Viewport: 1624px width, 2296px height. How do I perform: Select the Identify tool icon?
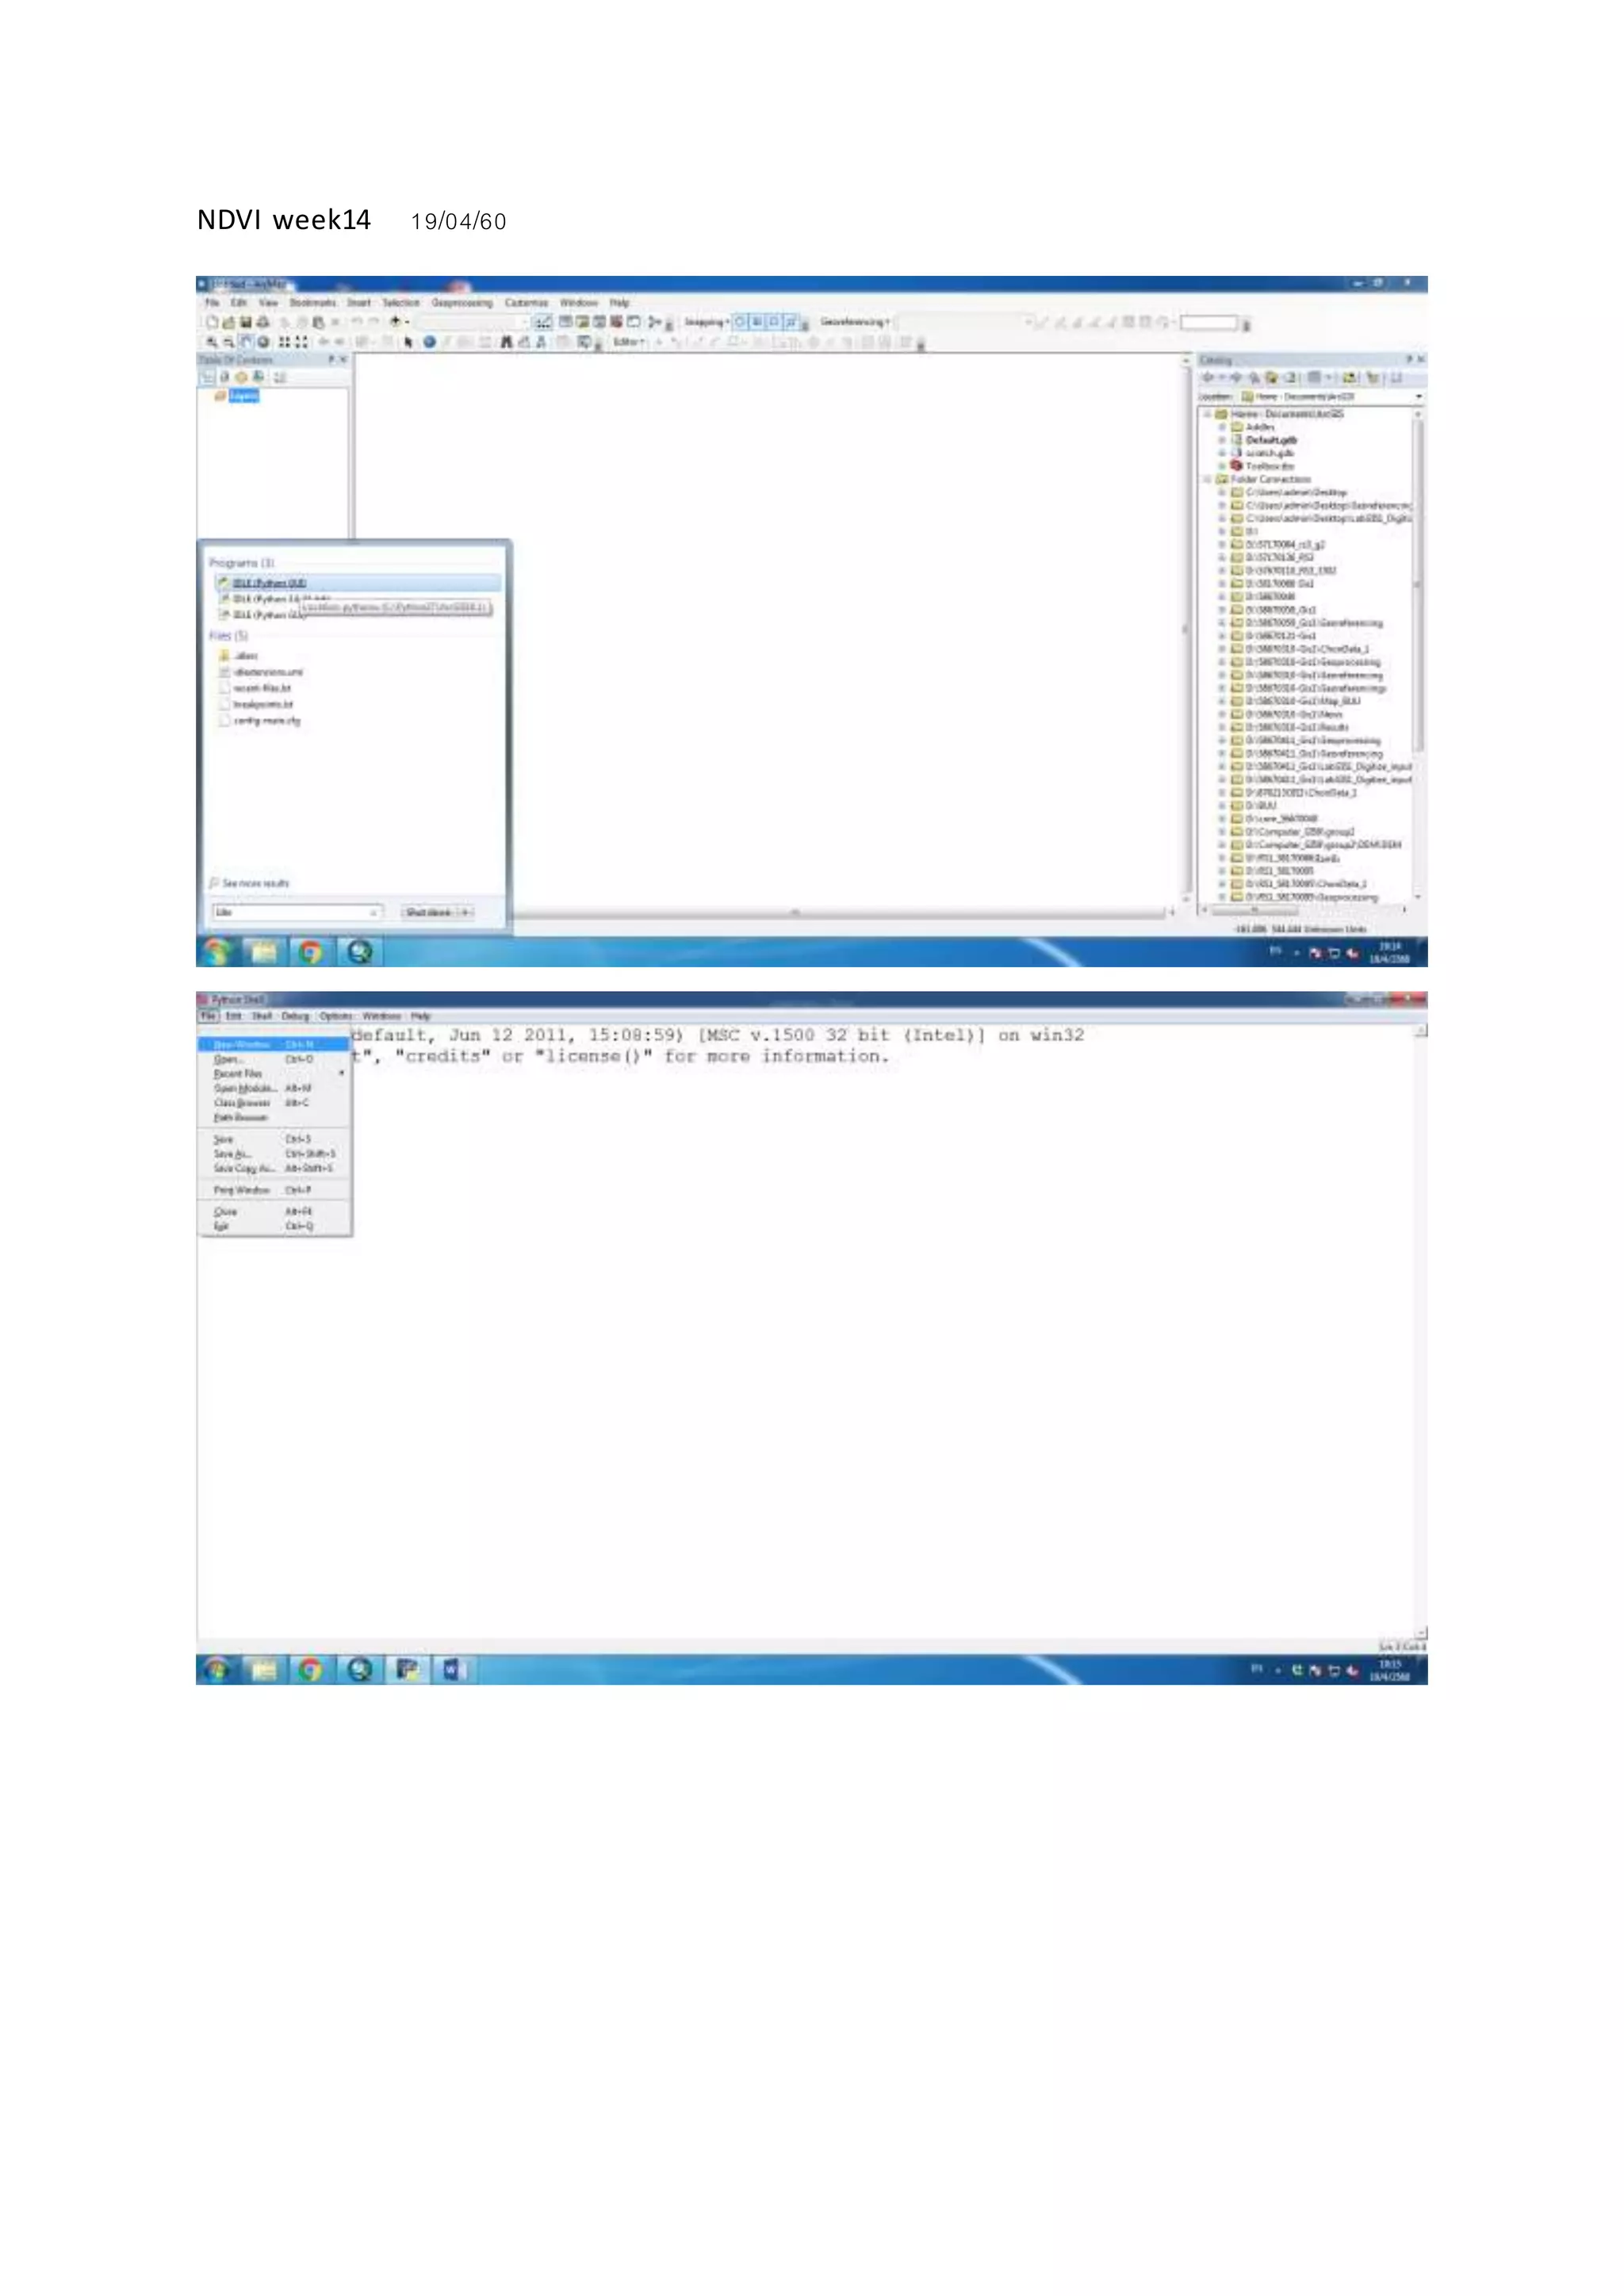click(429, 342)
